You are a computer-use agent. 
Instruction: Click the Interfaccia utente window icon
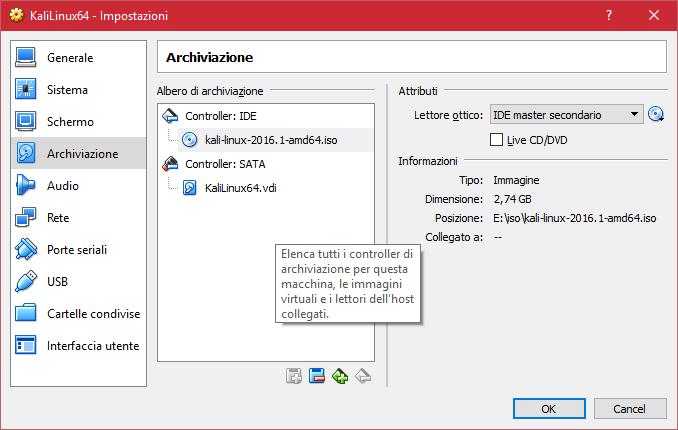[26, 345]
